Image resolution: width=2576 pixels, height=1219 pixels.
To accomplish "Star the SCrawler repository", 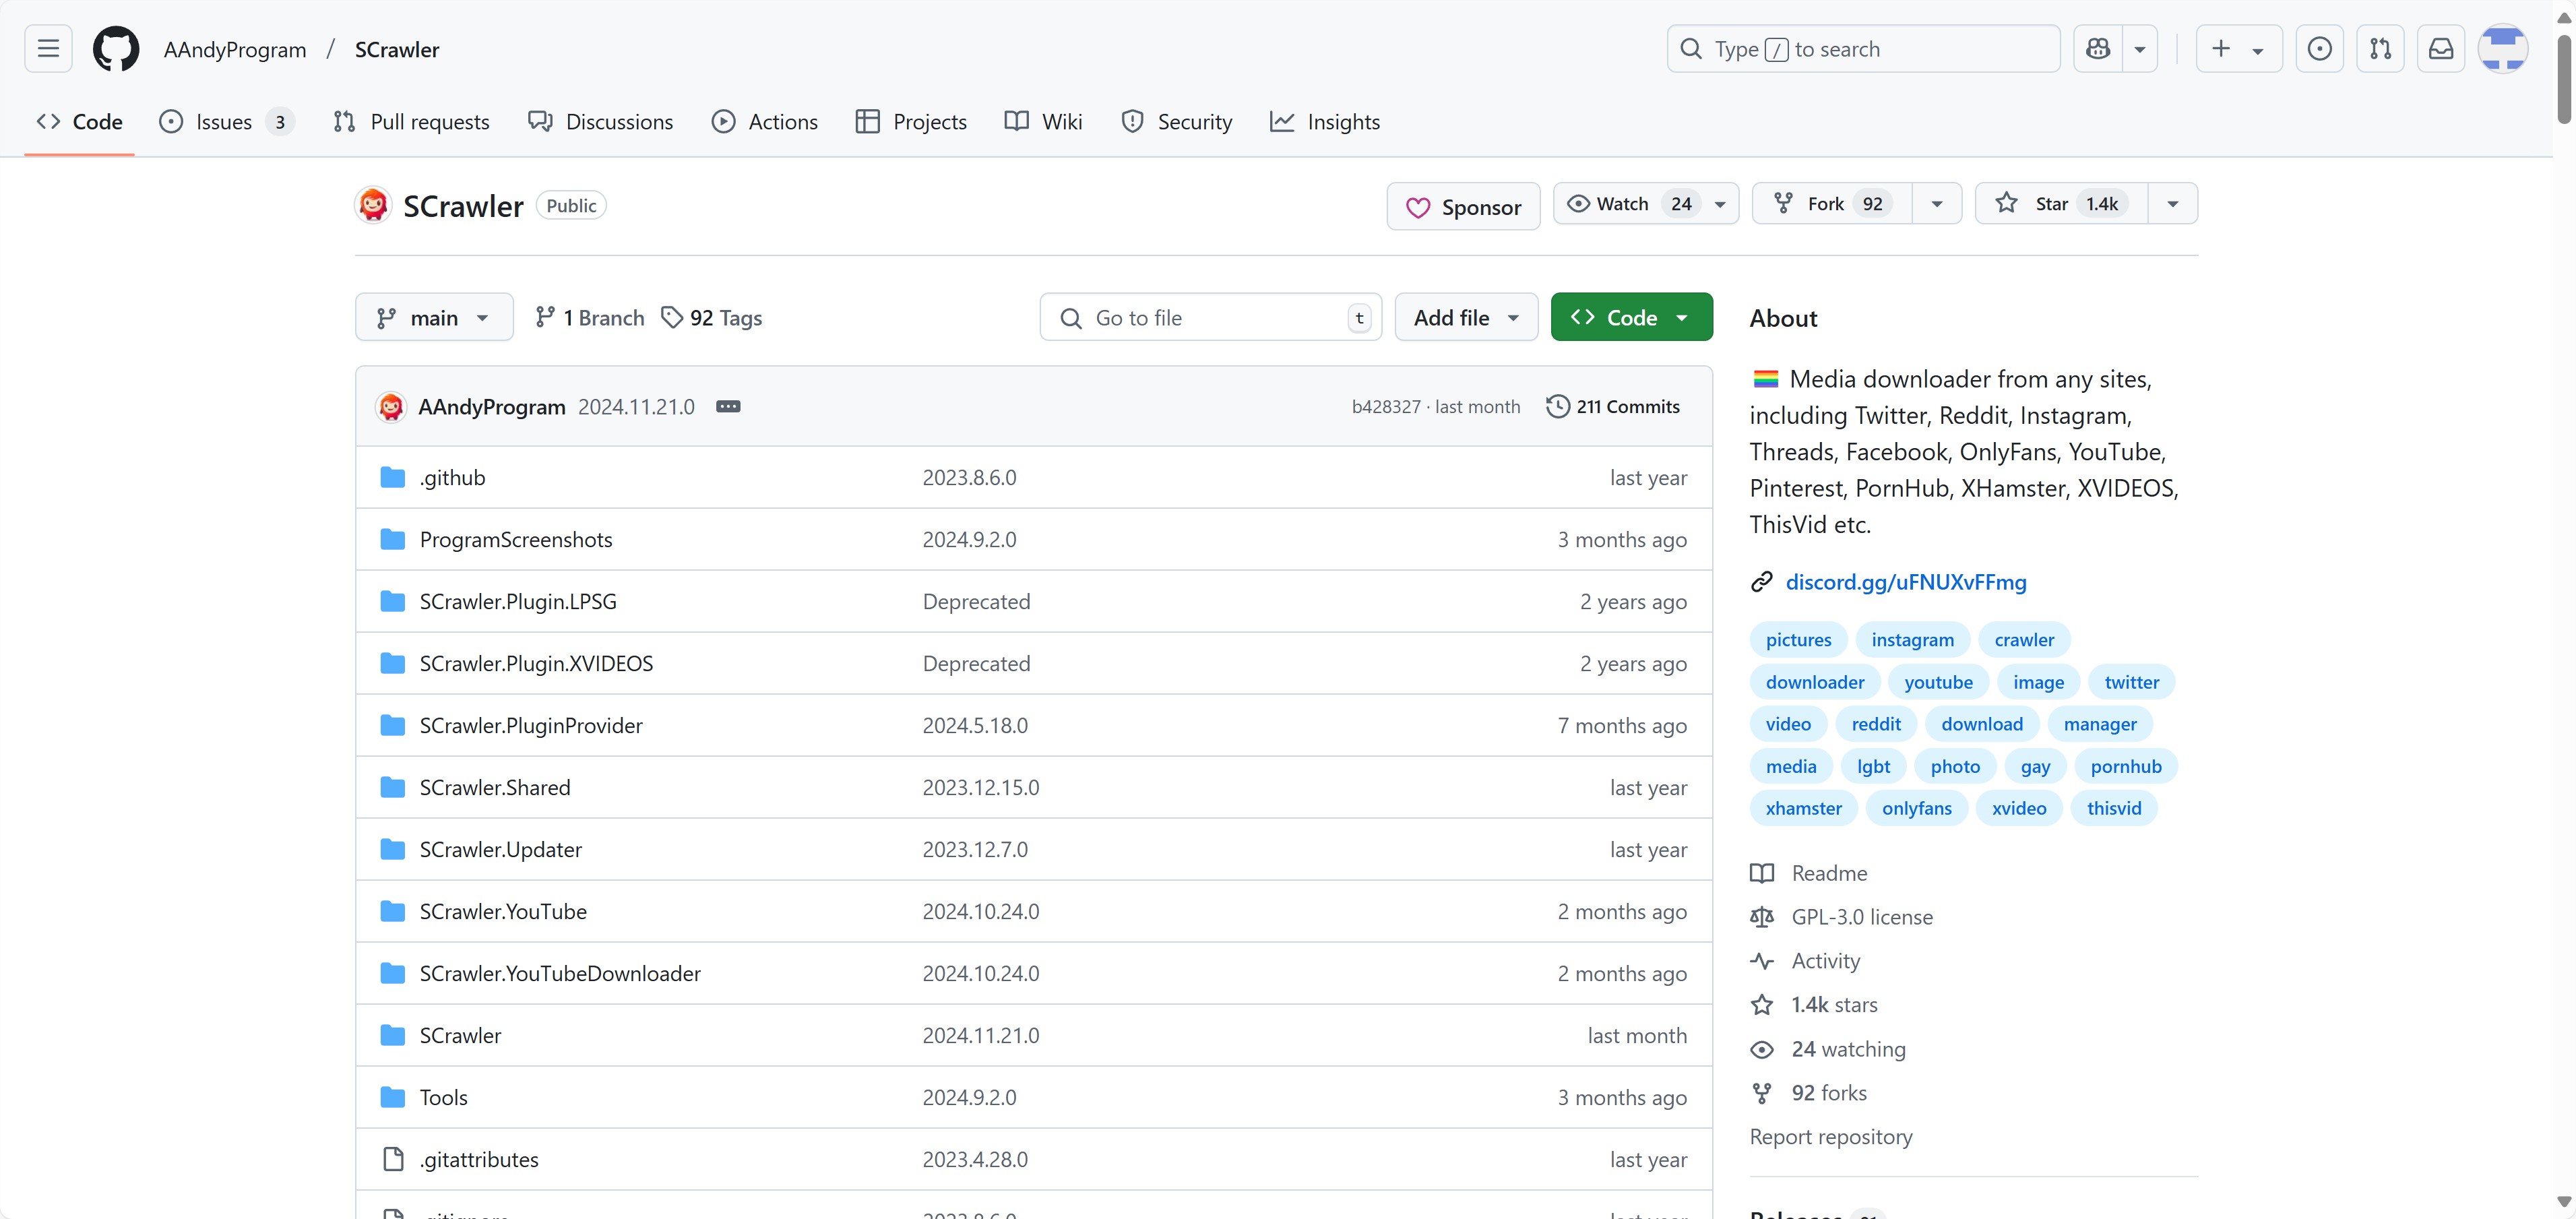I will pos(2062,204).
